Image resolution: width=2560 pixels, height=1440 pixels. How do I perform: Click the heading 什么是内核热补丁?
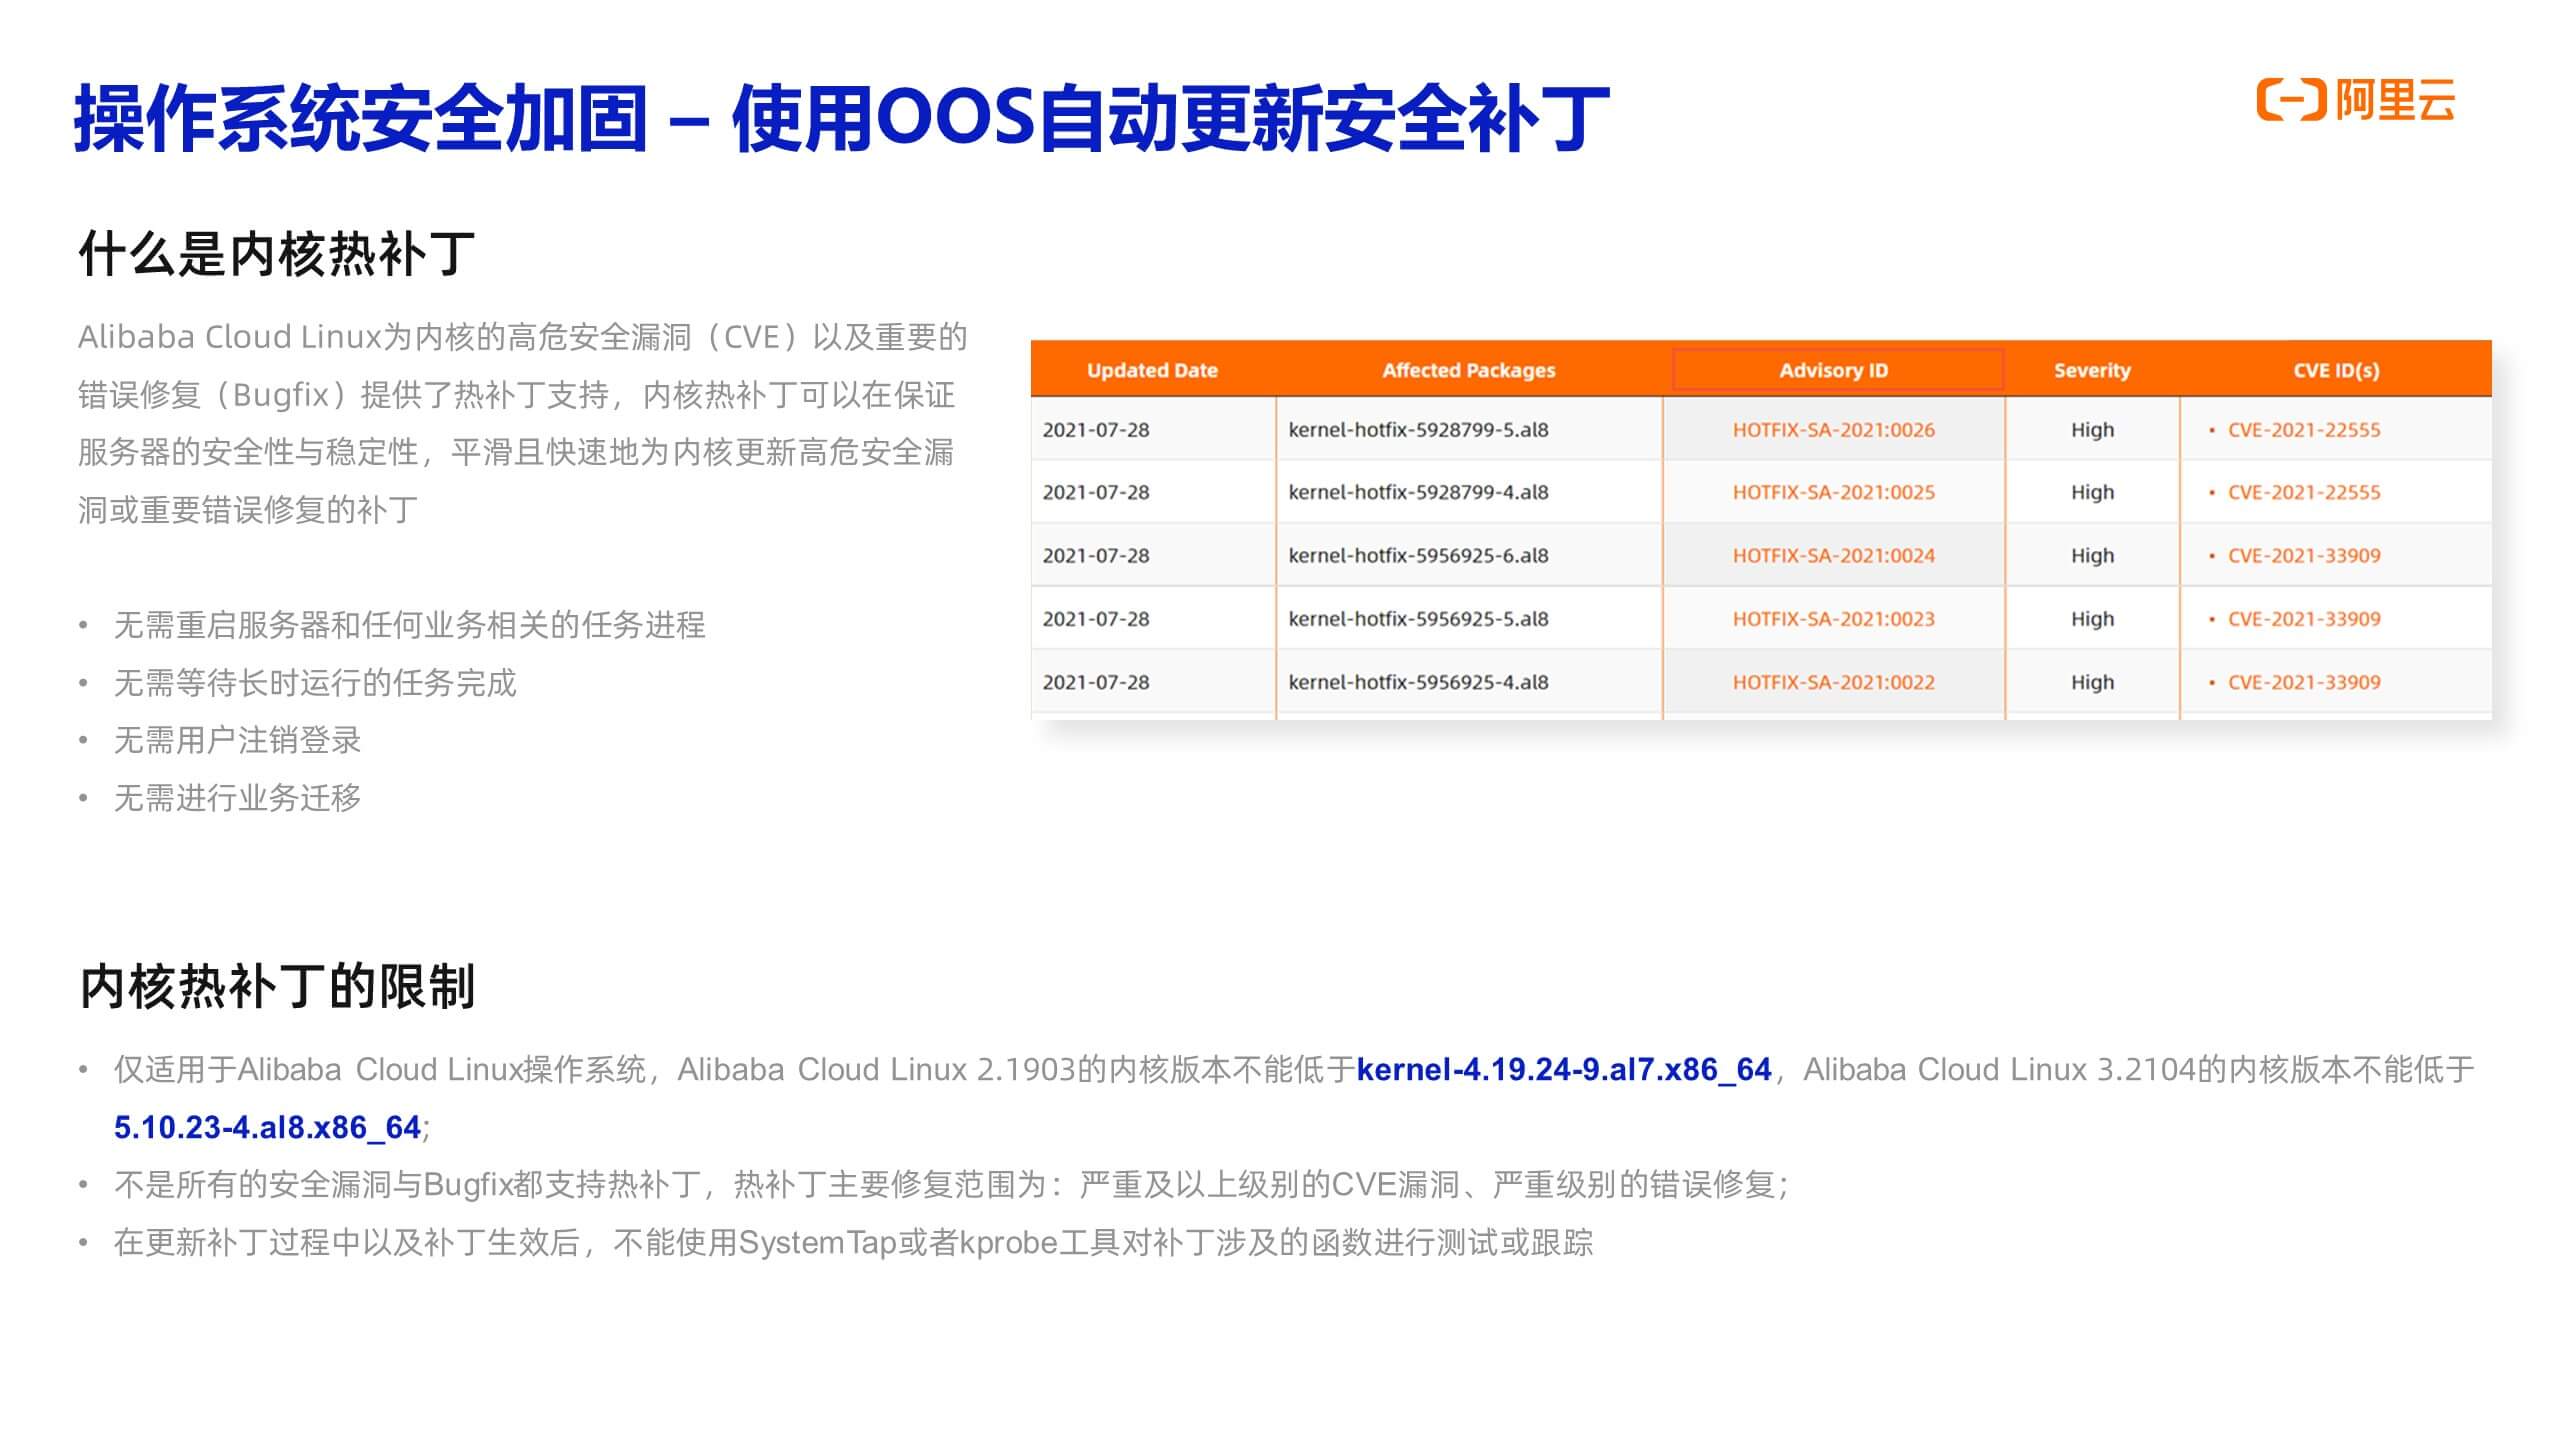pyautogui.click(x=277, y=253)
